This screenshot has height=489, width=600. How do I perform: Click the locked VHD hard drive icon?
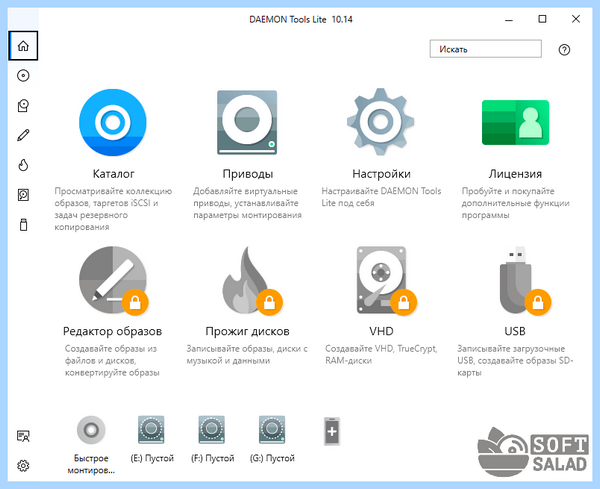386,280
